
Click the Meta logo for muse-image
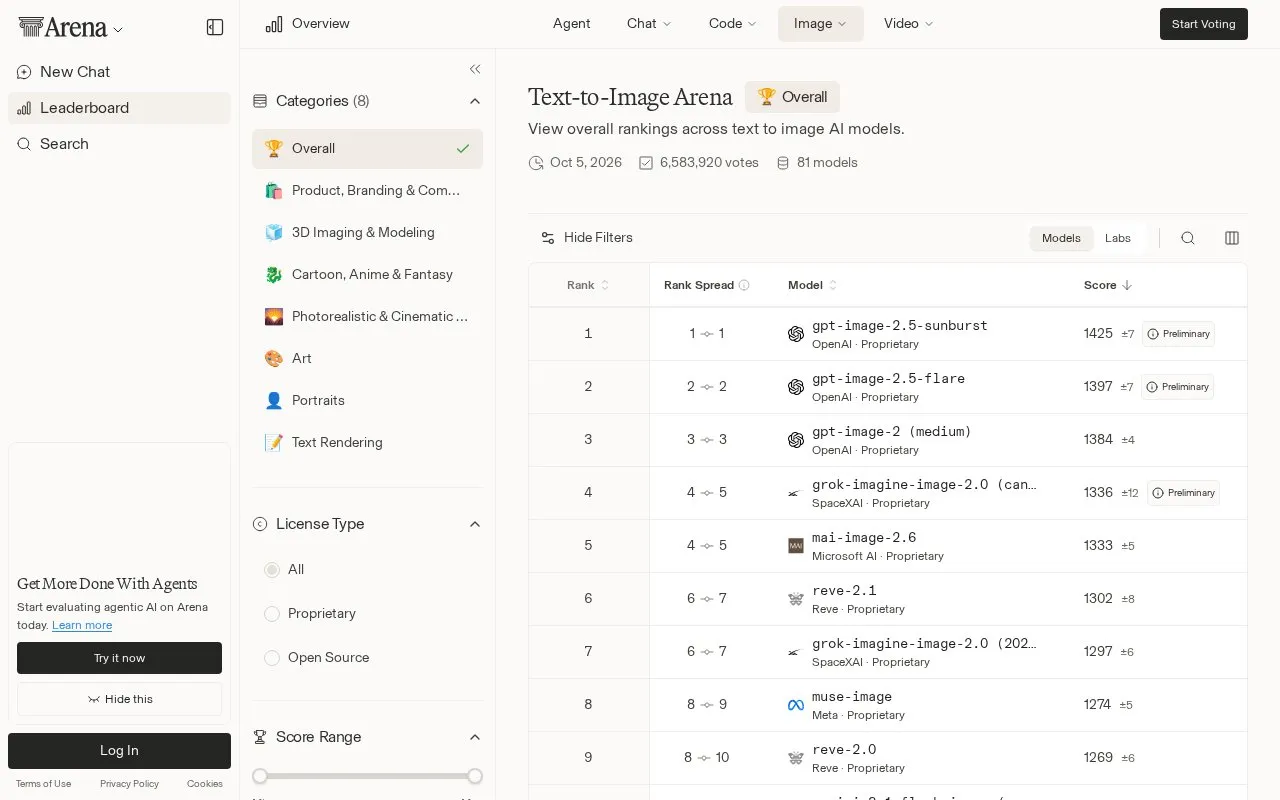coord(796,705)
